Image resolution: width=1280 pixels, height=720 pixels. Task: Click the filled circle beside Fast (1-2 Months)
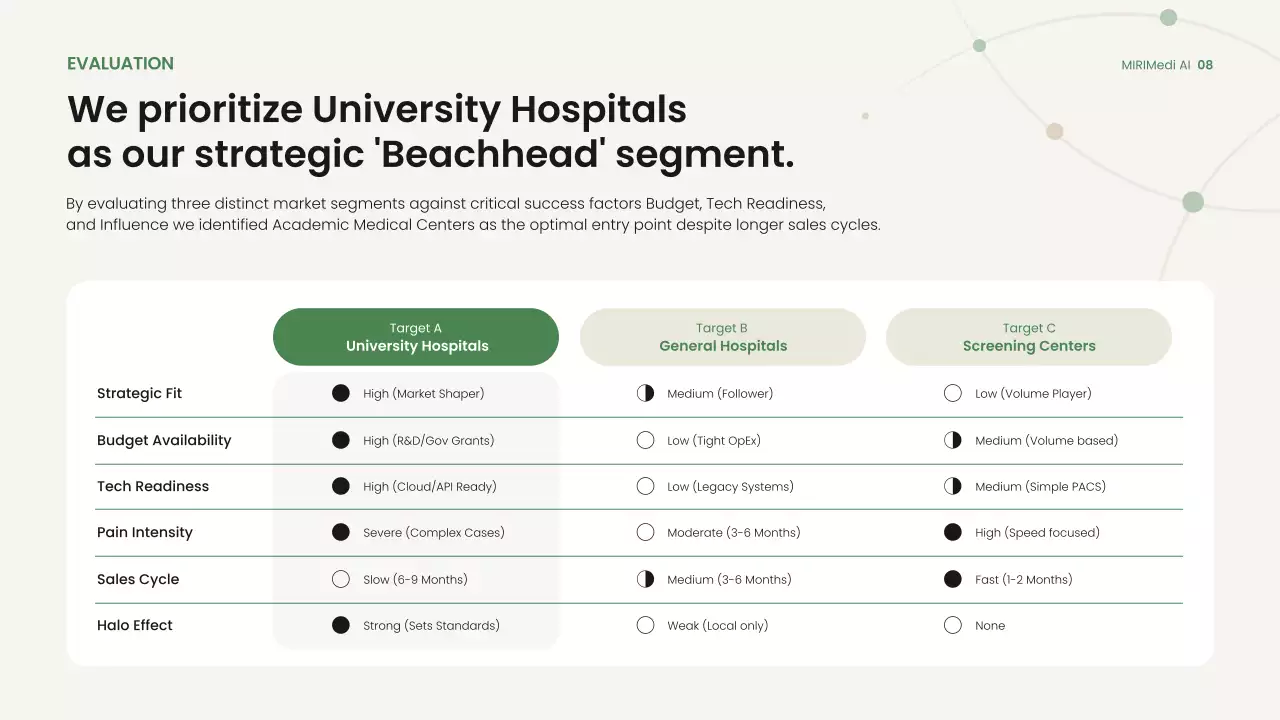click(953, 579)
